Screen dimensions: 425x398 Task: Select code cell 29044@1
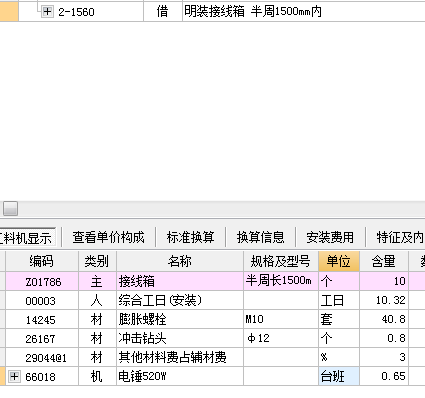[x=42, y=357]
